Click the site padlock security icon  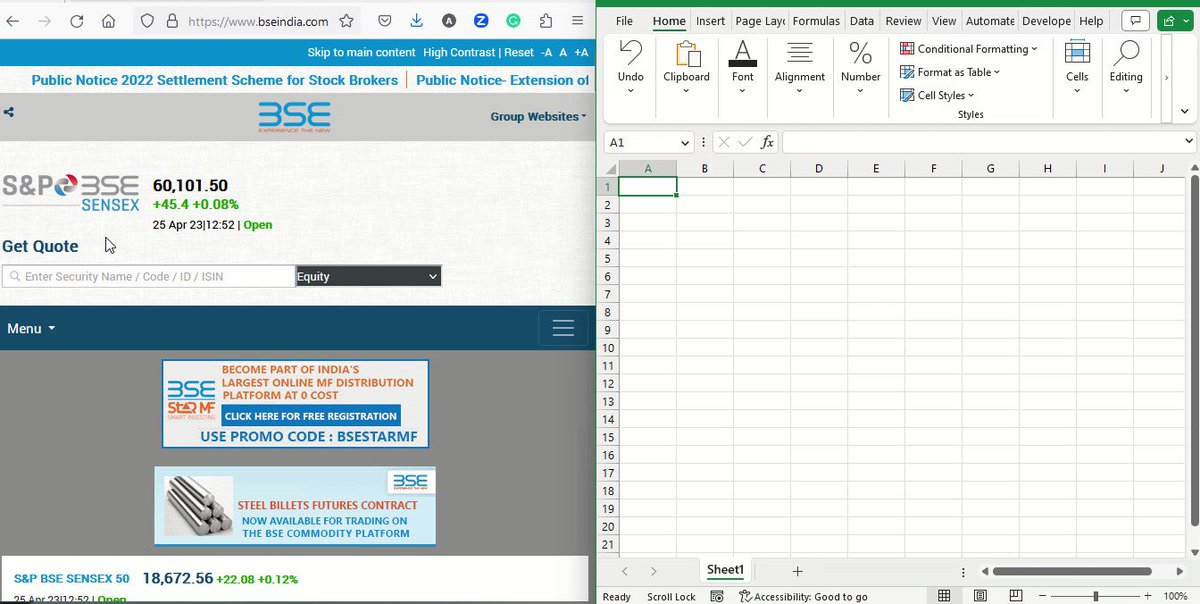171,21
